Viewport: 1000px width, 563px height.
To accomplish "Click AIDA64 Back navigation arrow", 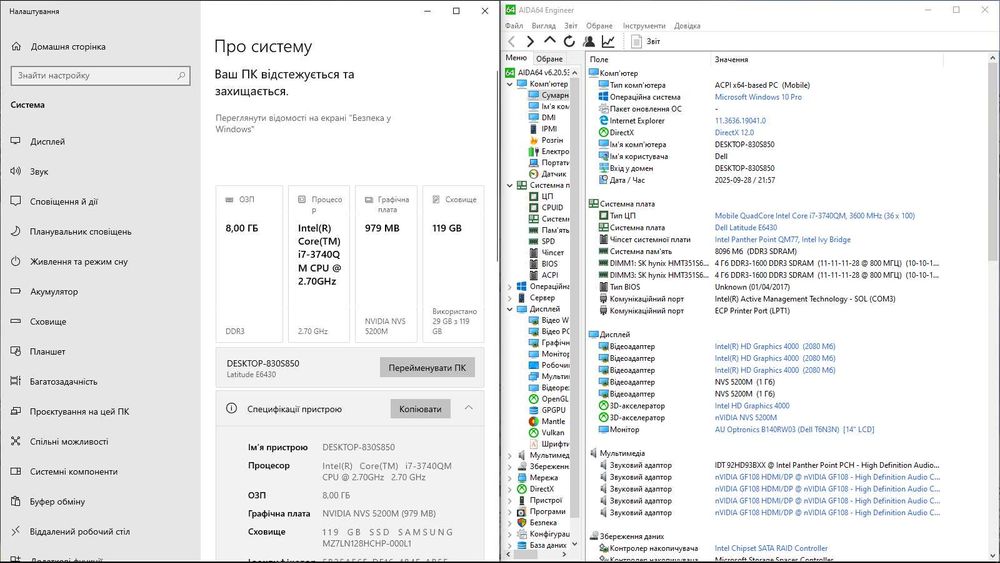I will [x=511, y=41].
